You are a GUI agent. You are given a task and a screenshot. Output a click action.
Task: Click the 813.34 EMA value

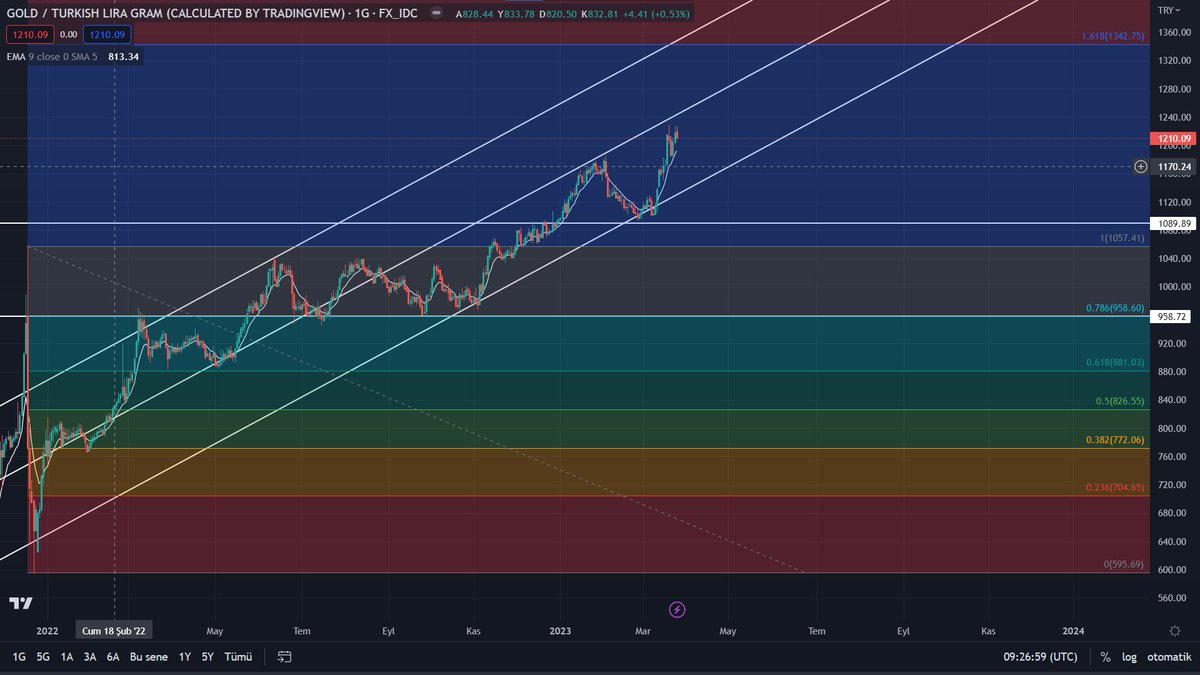[124, 57]
